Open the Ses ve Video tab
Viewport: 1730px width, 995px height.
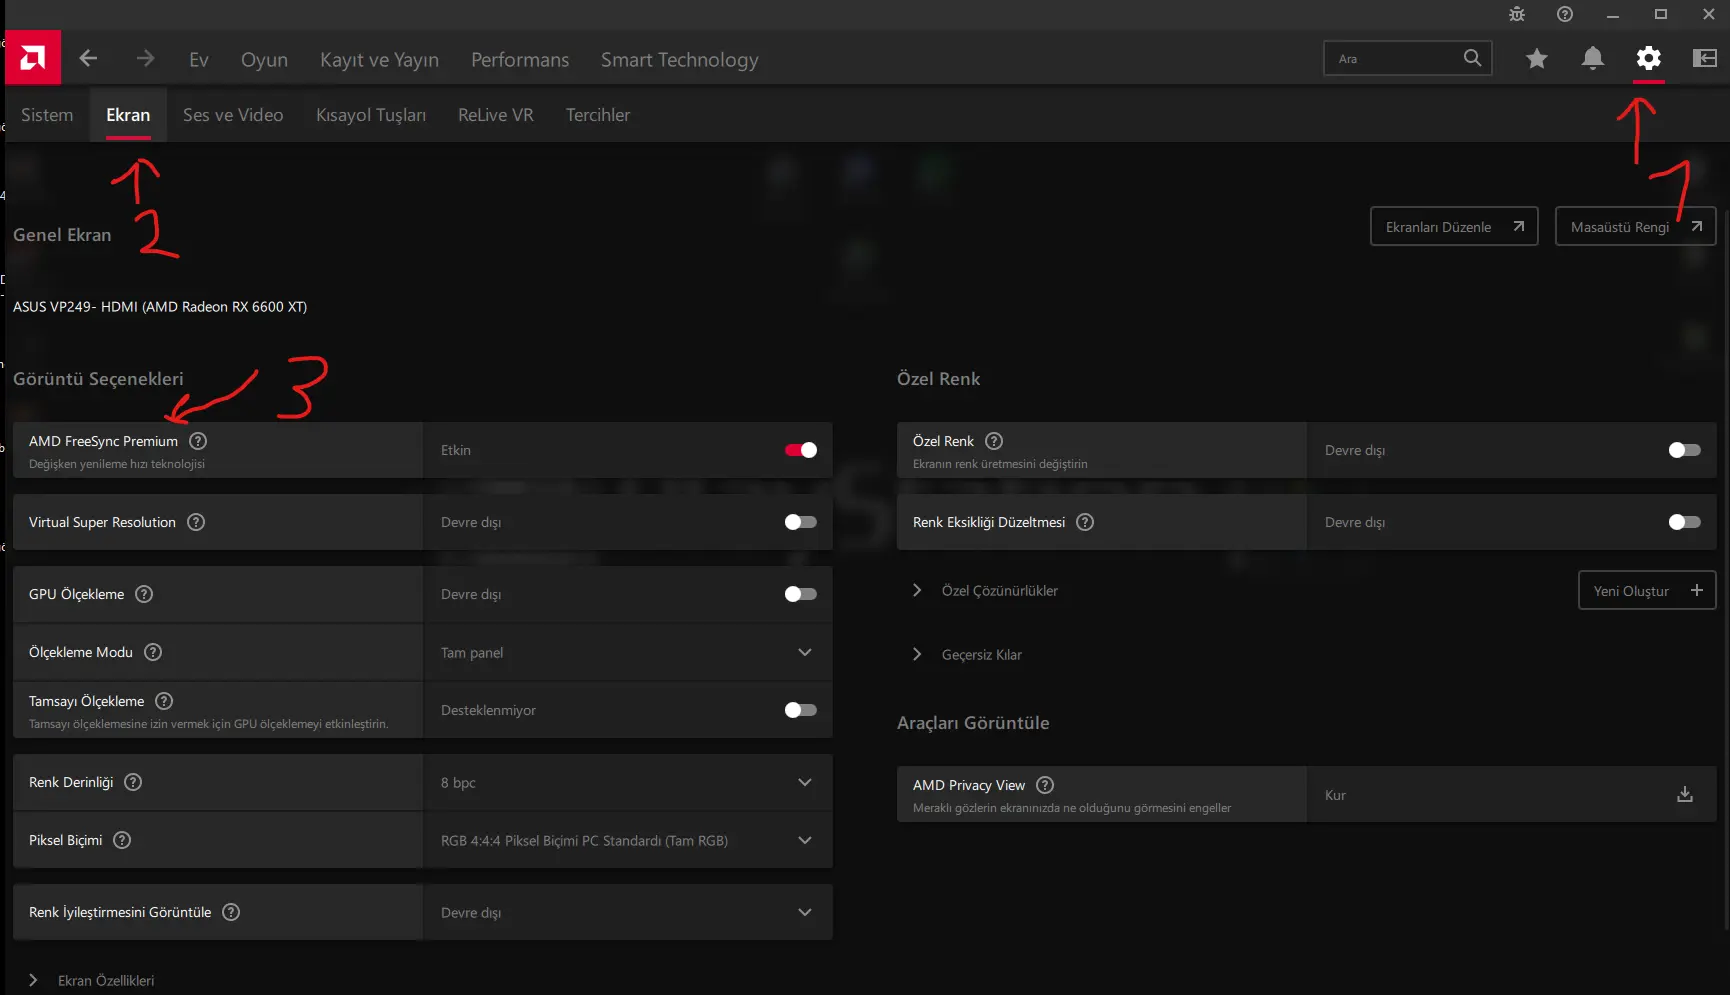click(233, 115)
